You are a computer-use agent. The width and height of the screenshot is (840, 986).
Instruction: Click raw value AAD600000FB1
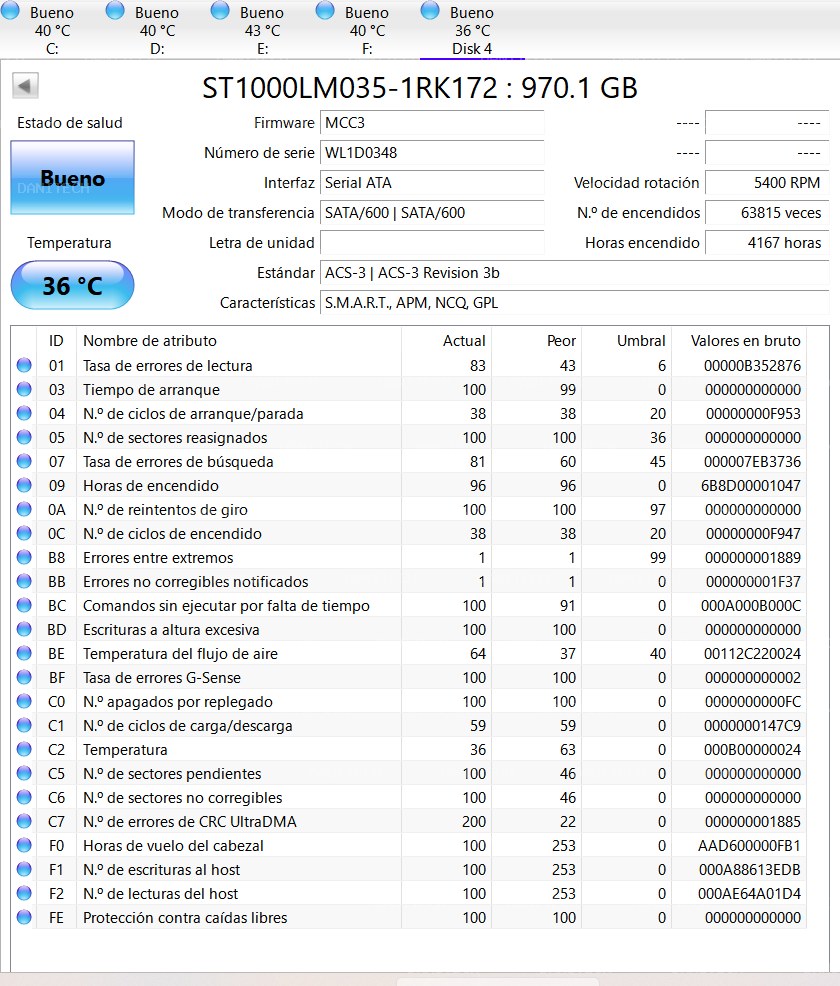pyautogui.click(x=749, y=845)
